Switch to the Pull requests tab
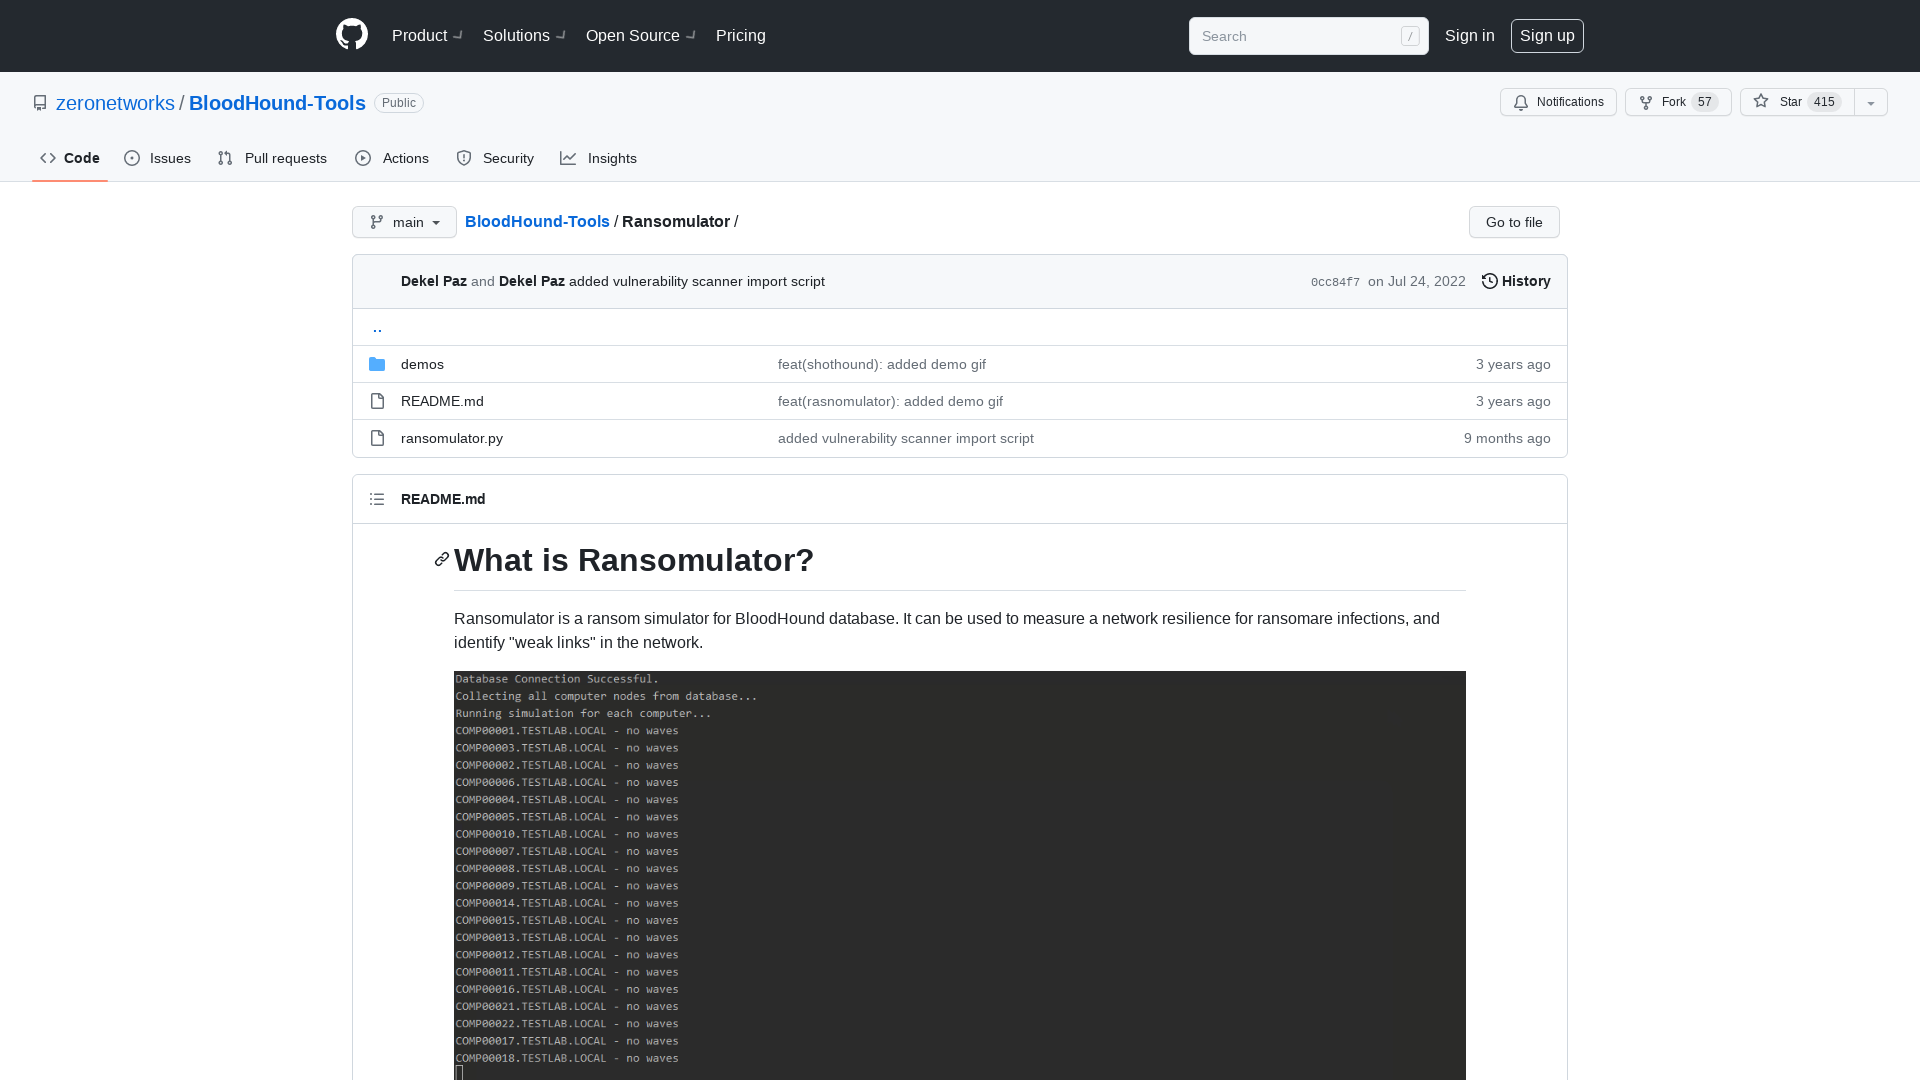 pyautogui.click(x=272, y=158)
